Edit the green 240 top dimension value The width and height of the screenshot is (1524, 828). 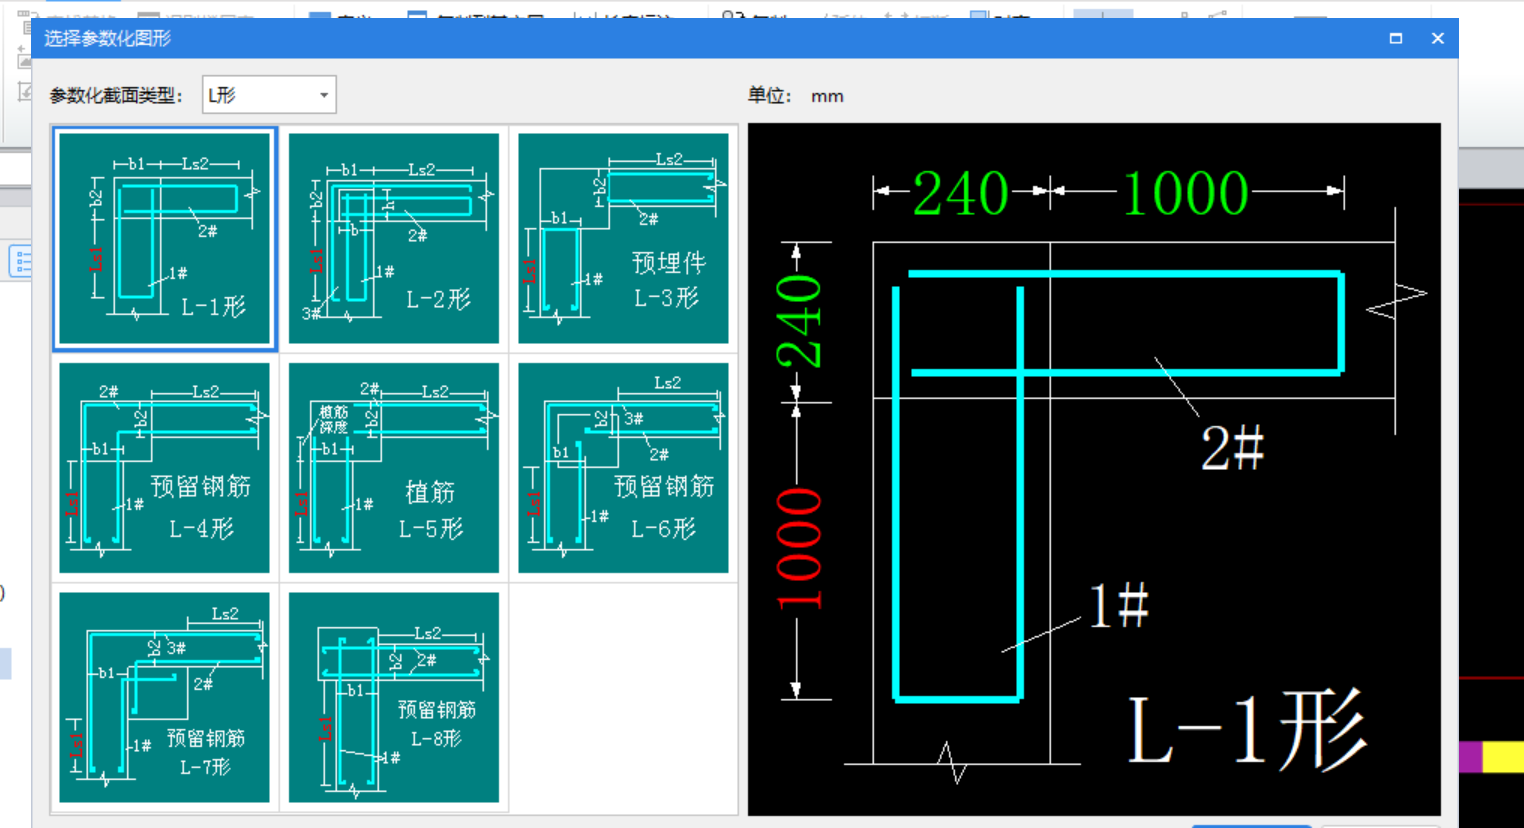click(x=960, y=193)
